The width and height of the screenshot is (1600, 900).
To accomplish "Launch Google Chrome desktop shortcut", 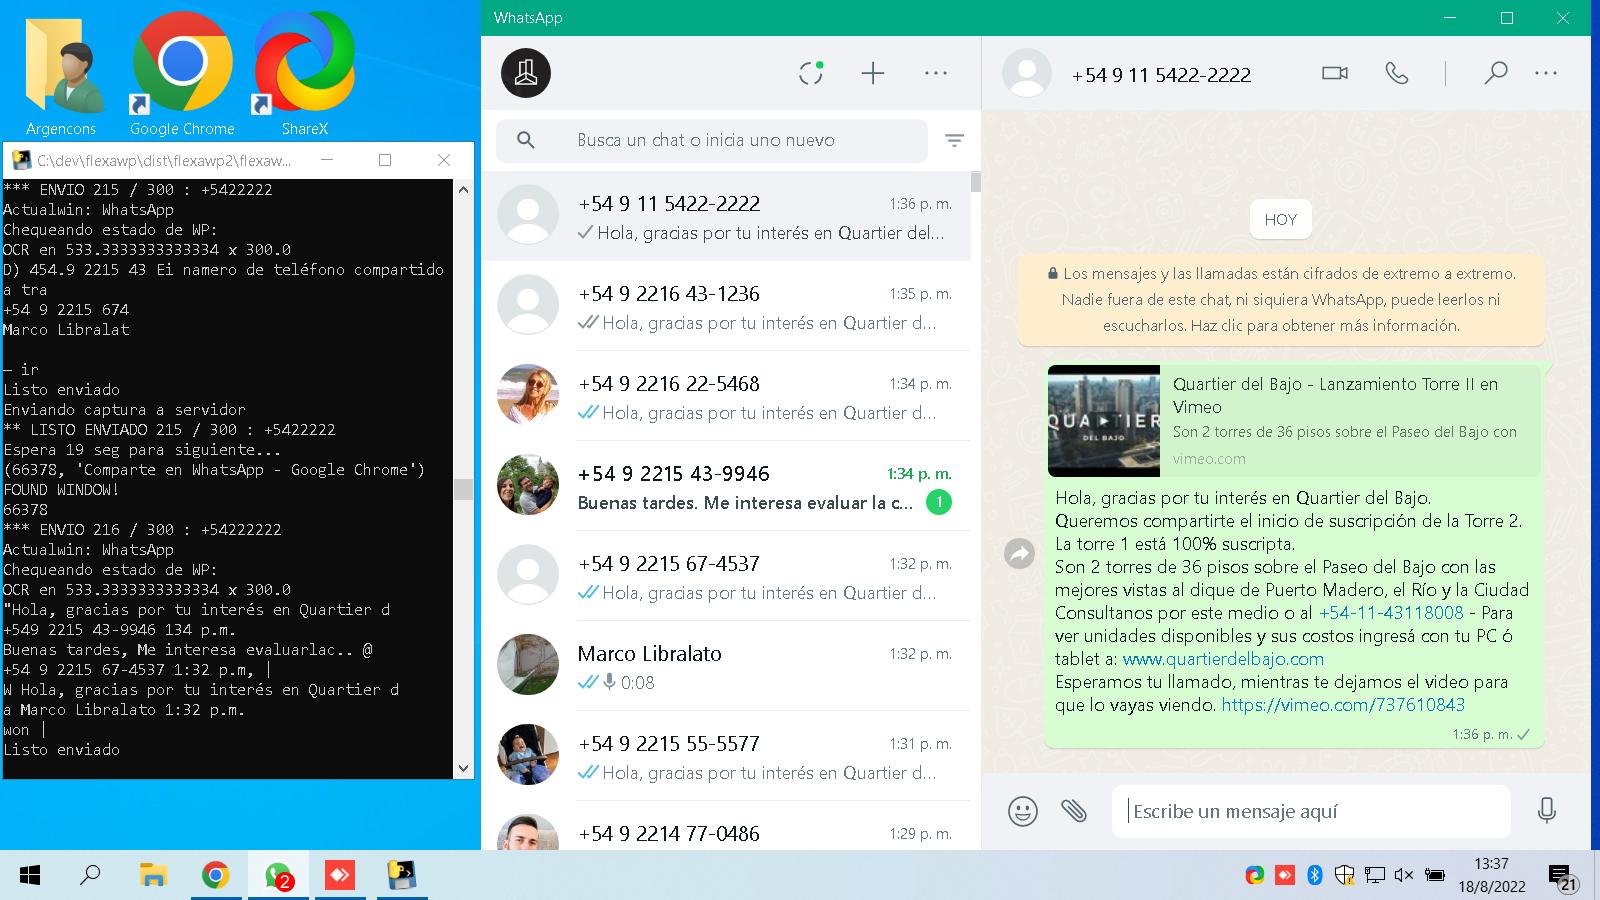I will pos(182,75).
